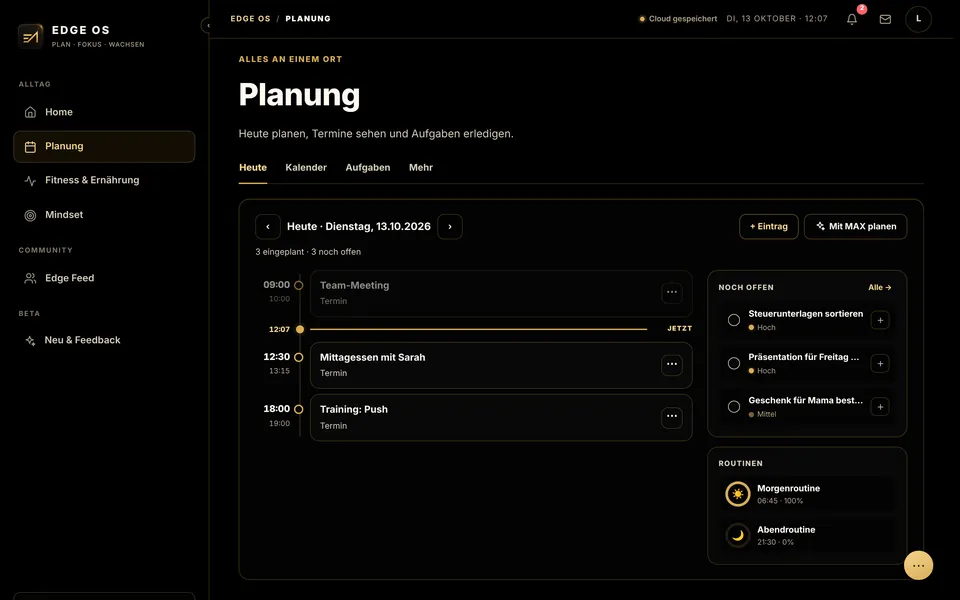
Task: Open options for Team-Meeting entry
Action: [x=672, y=292]
